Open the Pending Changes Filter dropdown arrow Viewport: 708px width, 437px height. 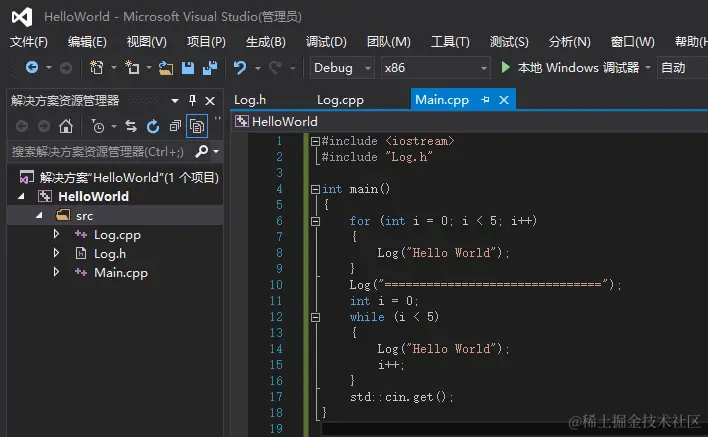click(x=114, y=127)
